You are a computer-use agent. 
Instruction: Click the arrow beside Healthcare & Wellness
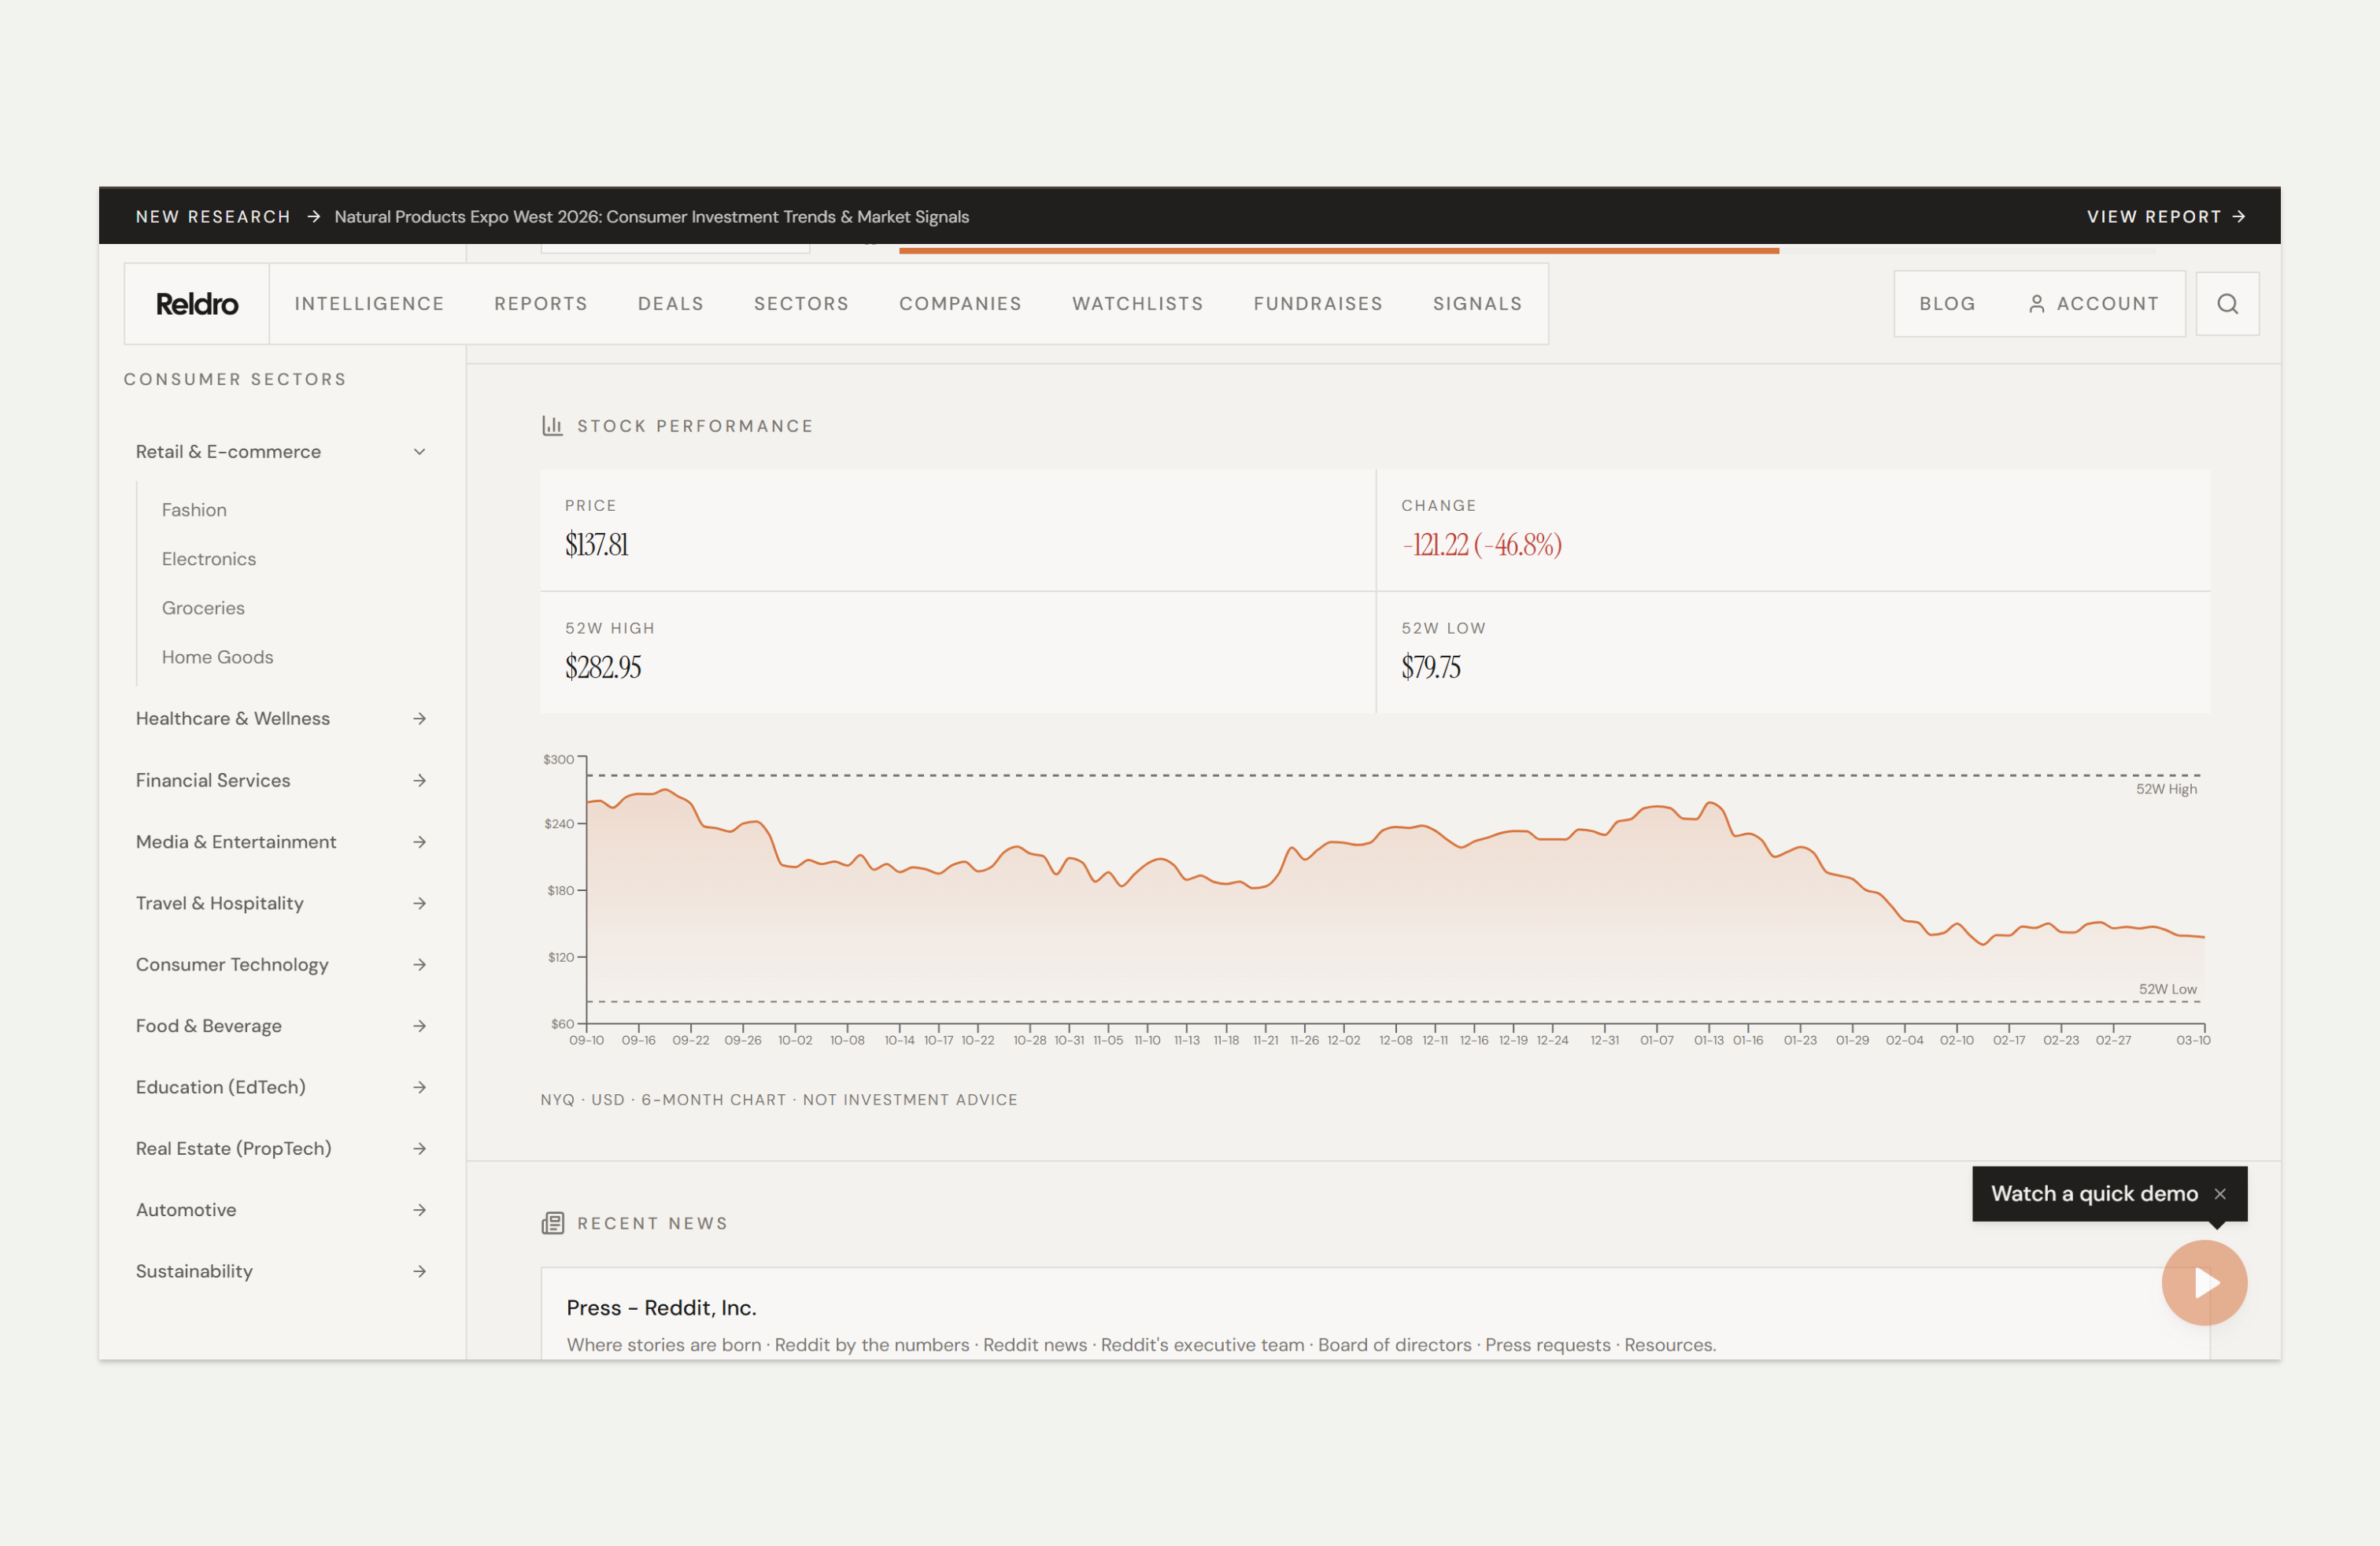click(x=420, y=718)
